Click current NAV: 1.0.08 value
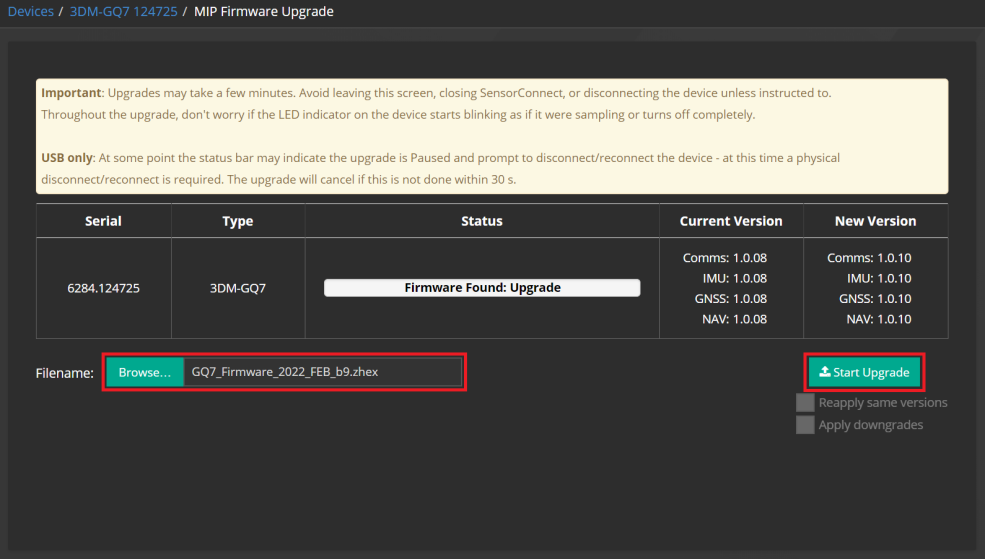Viewport: 985px width, 559px height. (x=734, y=319)
